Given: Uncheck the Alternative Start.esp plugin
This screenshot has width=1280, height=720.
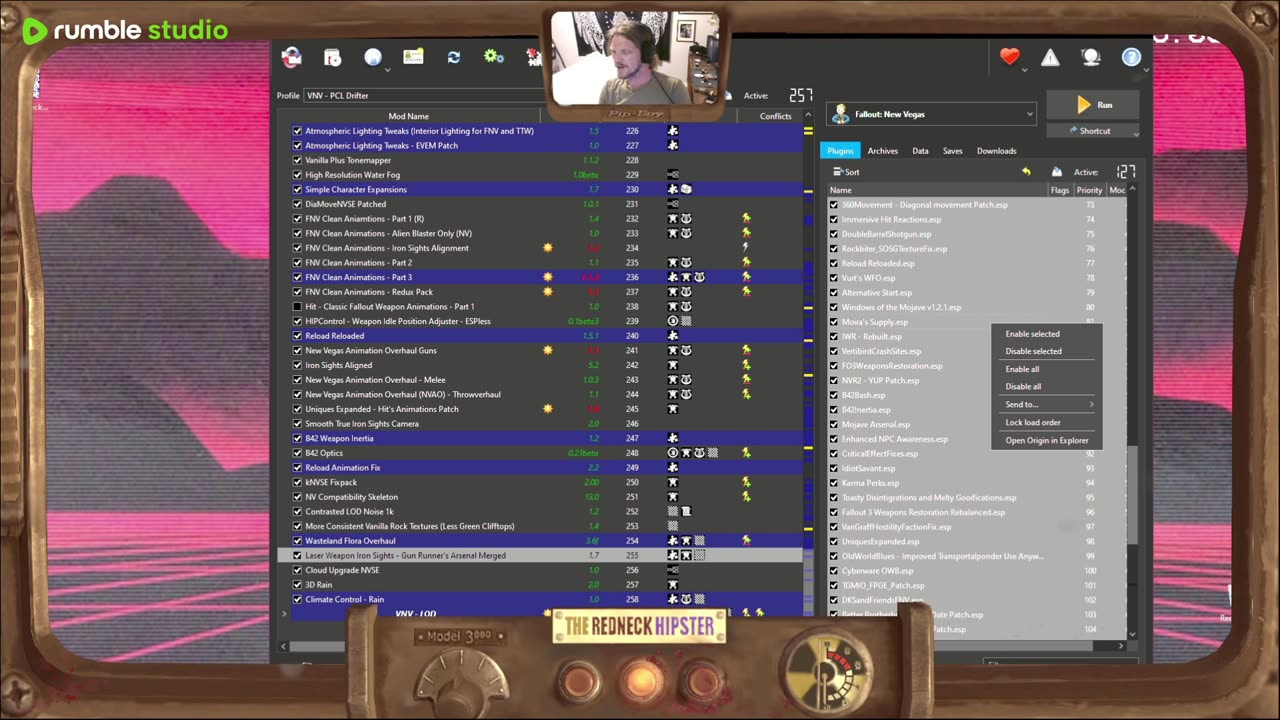Looking at the screenshot, I should 834,293.
